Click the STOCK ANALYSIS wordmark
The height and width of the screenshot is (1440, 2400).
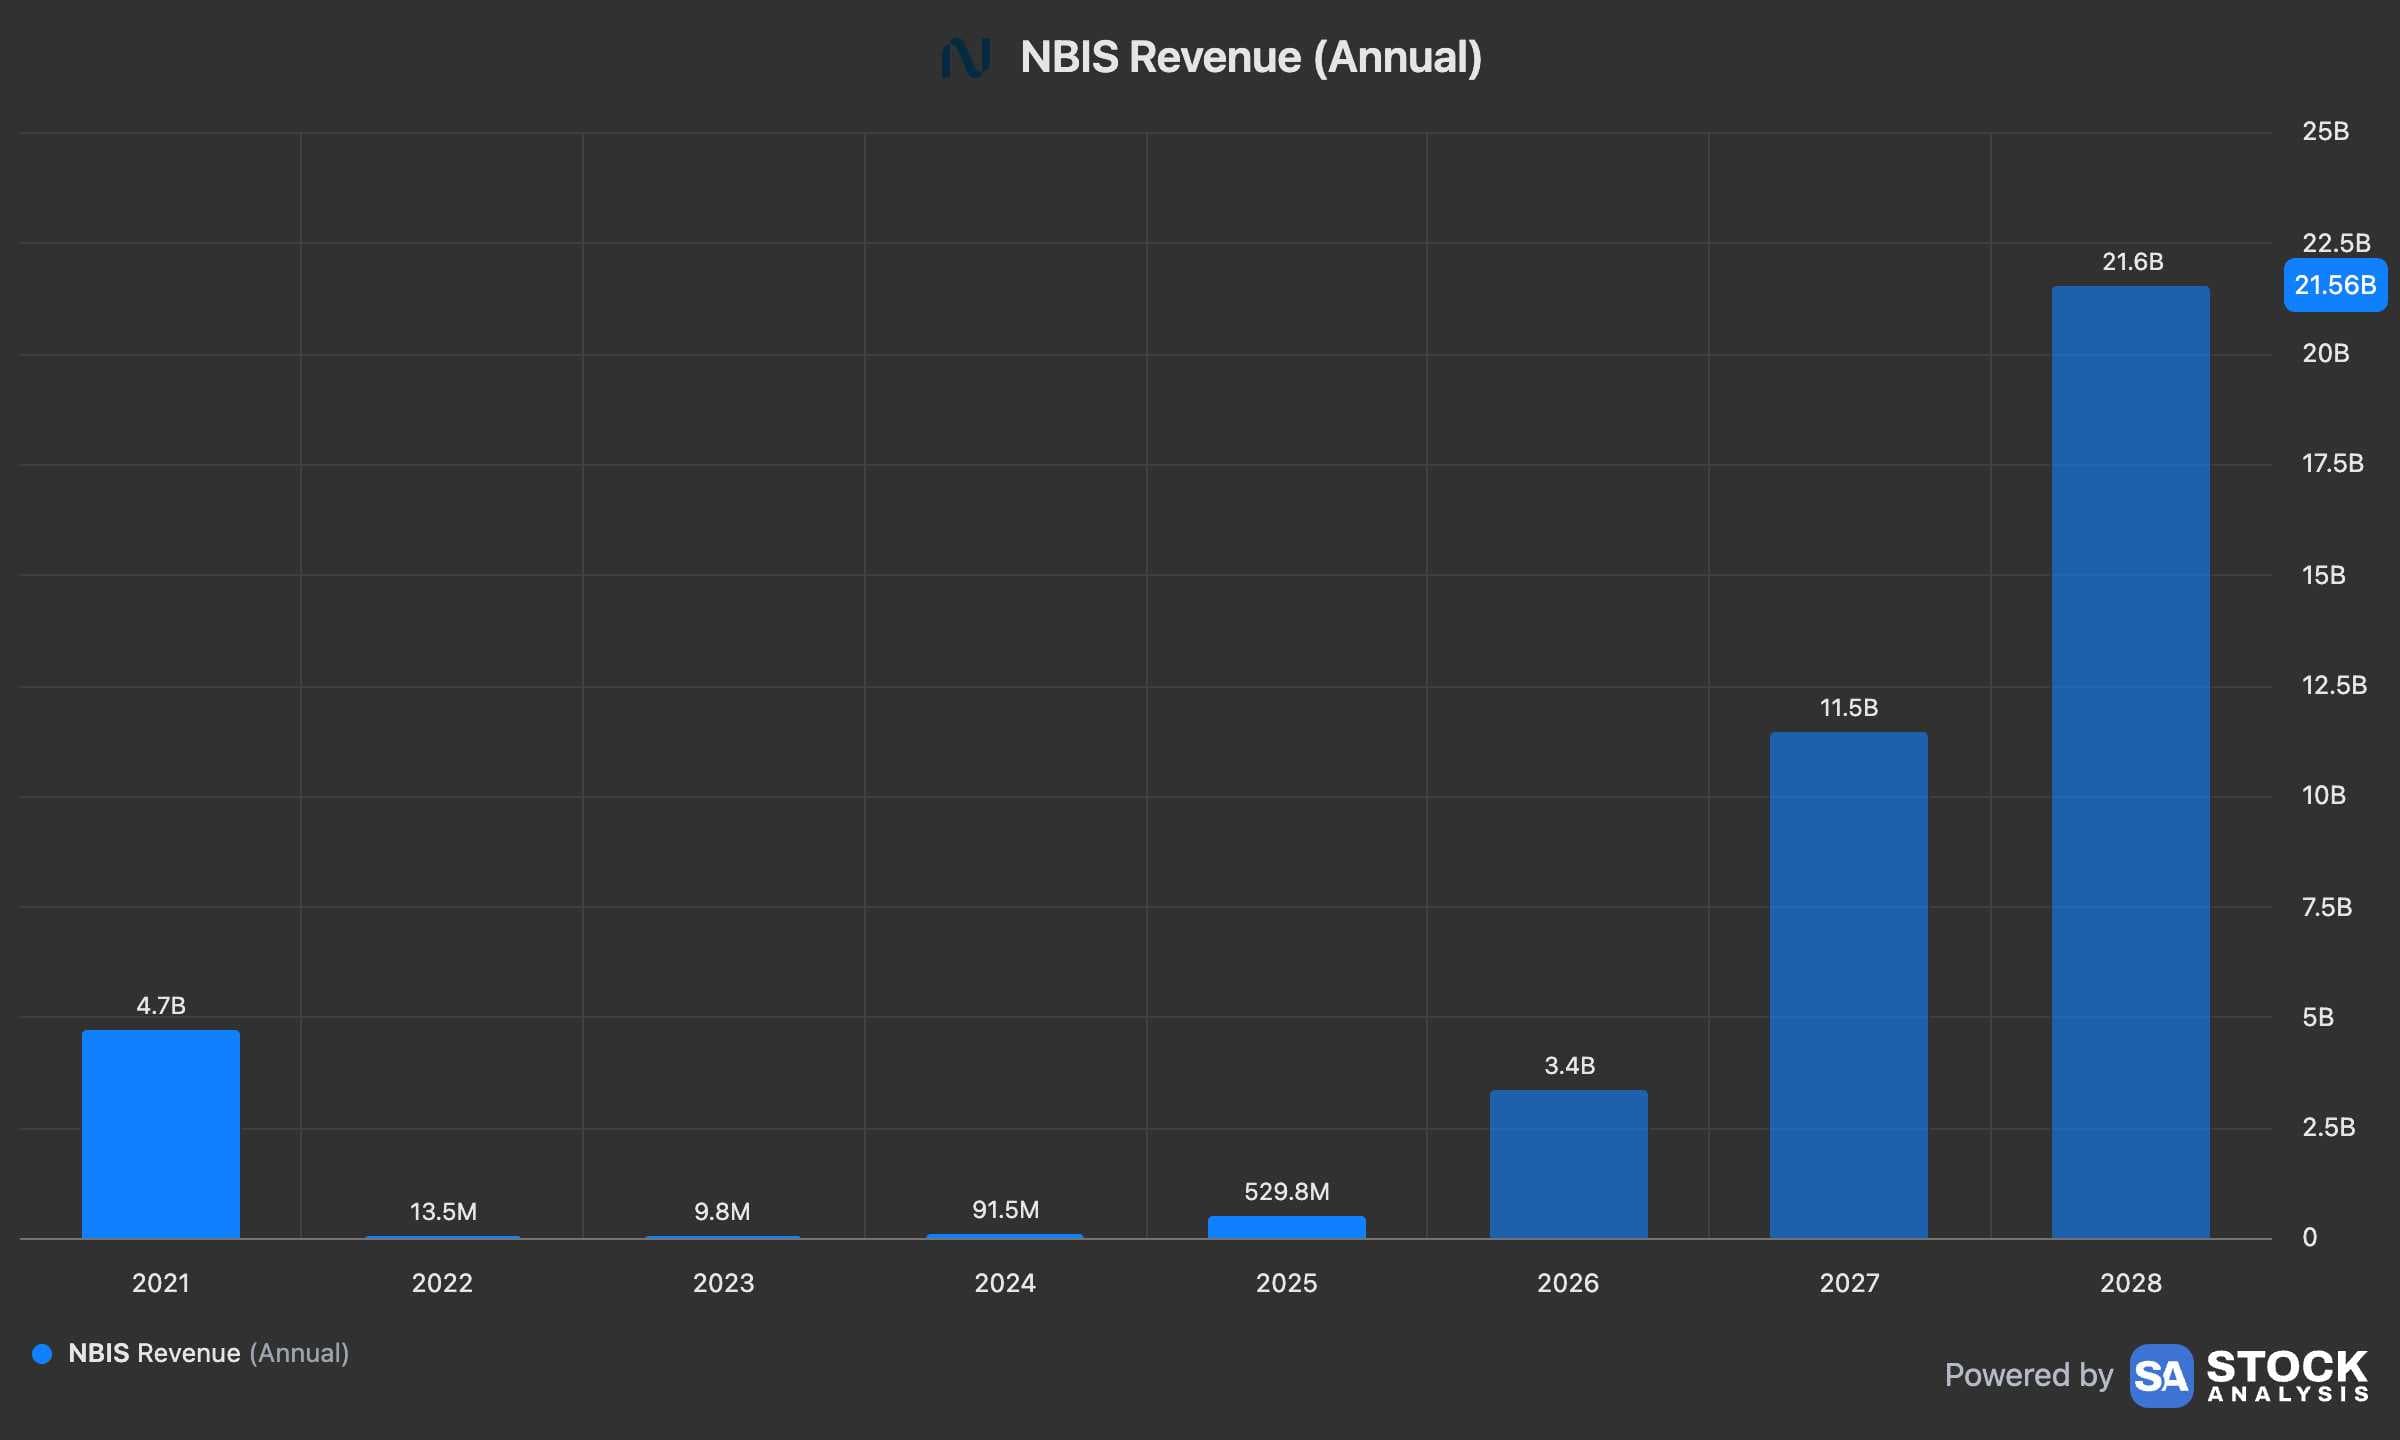pos(2288,1376)
